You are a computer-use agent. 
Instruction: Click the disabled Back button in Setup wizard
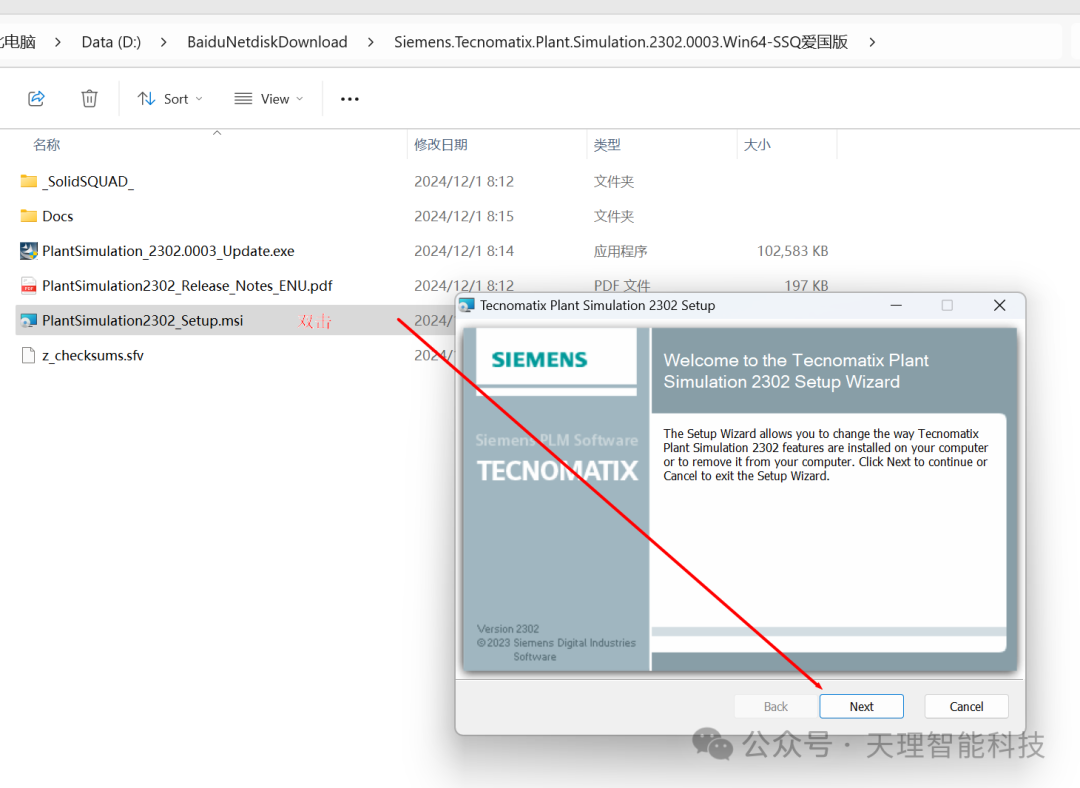pyautogui.click(x=776, y=706)
